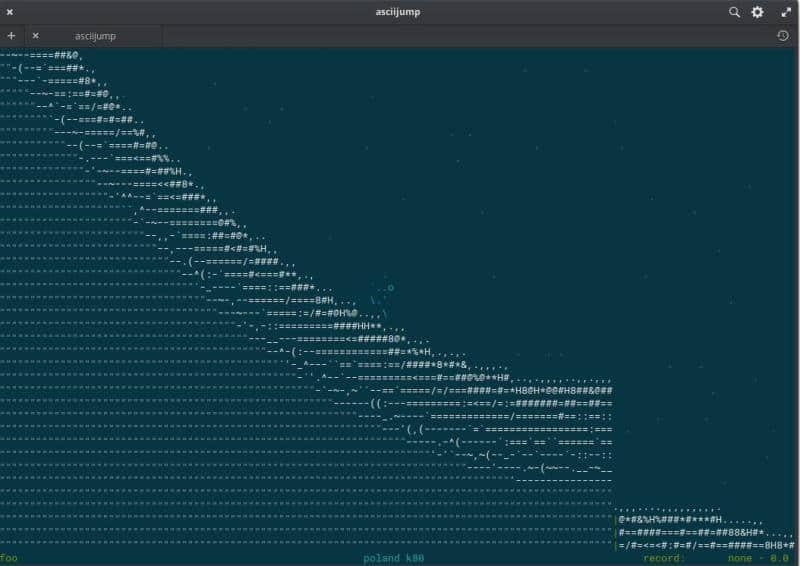The image size is (800, 566).
Task: Close the window using title bar x
Action: click(x=10, y=12)
